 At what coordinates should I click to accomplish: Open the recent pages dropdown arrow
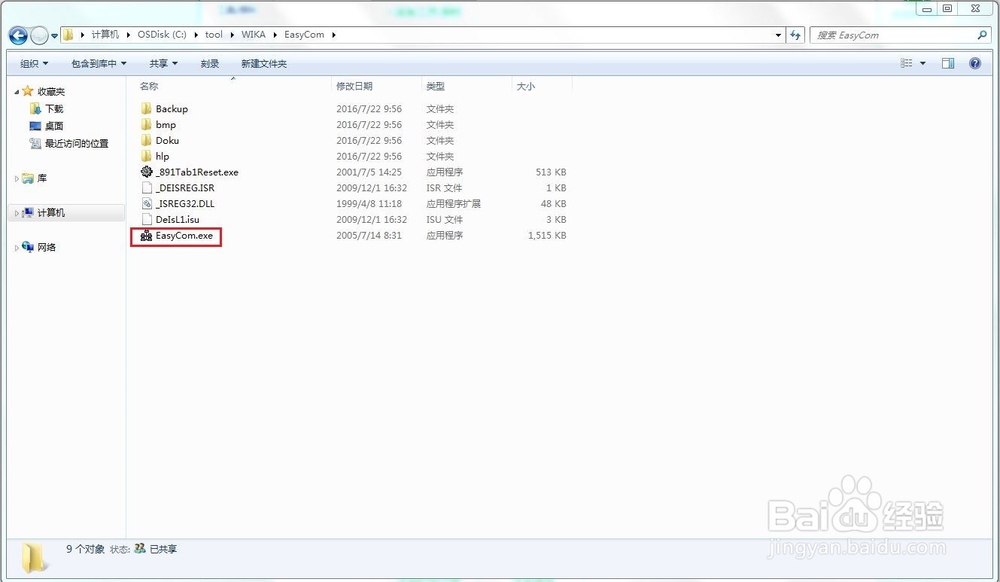point(54,36)
